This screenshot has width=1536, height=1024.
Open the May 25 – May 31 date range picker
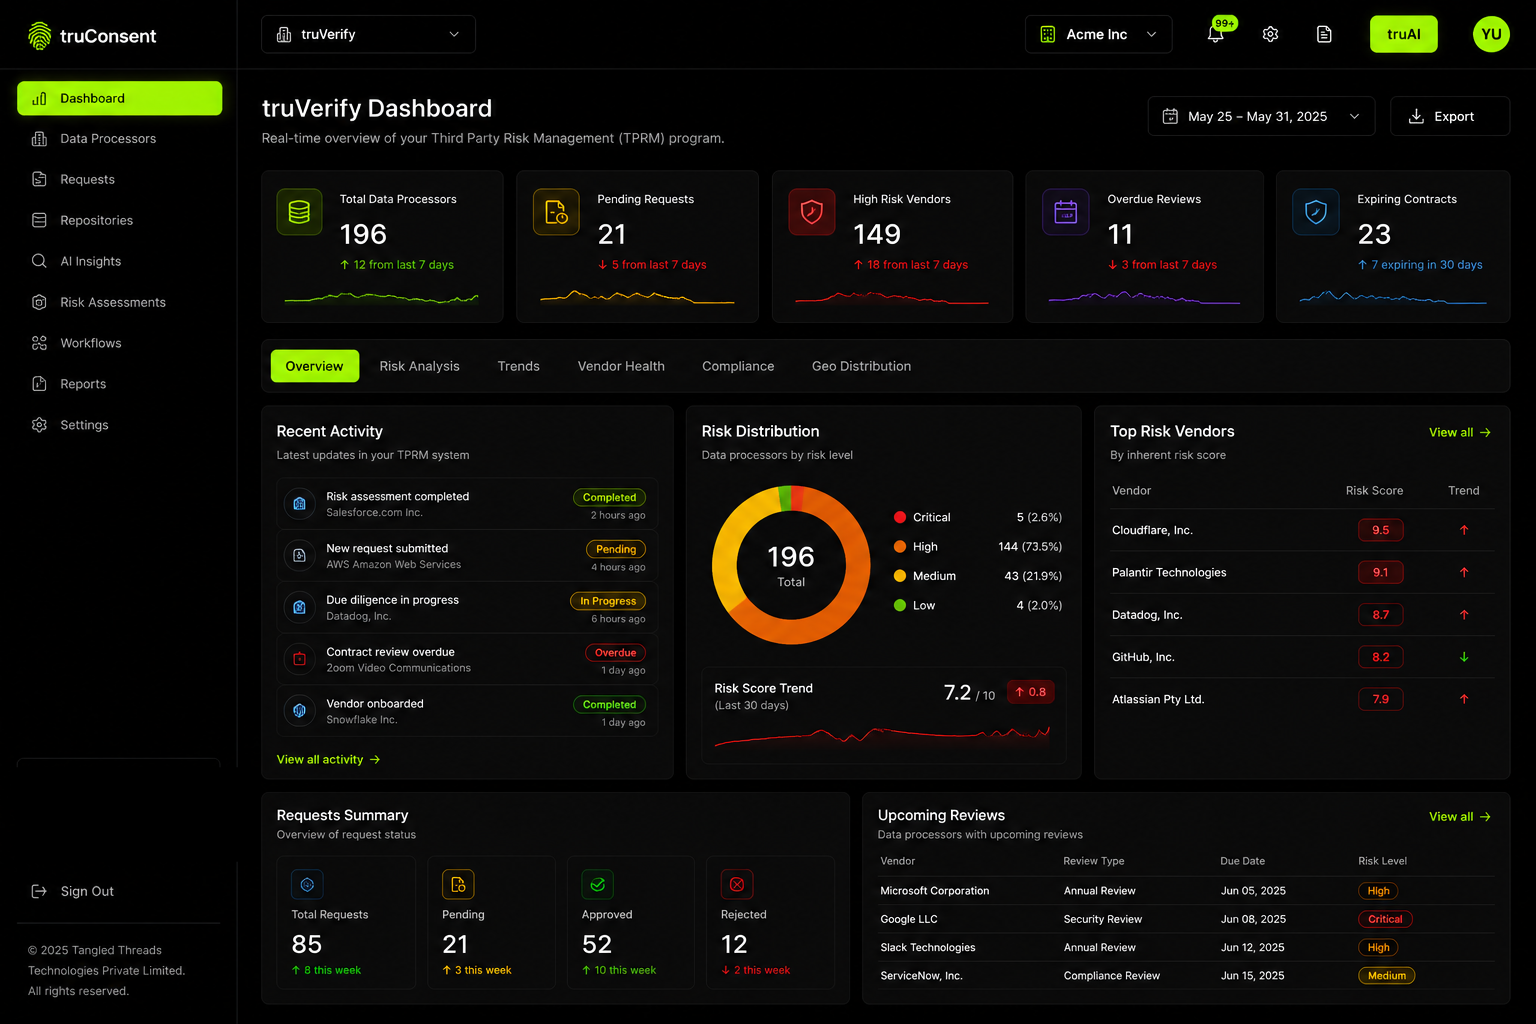1261,116
